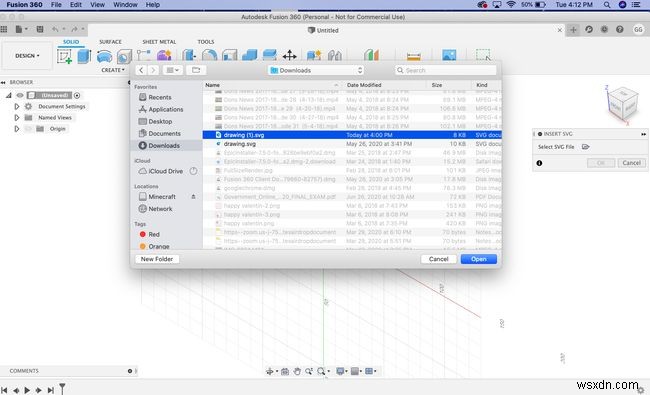The width and height of the screenshot is (650, 395).
Task: Activate the Unsaved component radio button
Action: [x=77, y=95]
